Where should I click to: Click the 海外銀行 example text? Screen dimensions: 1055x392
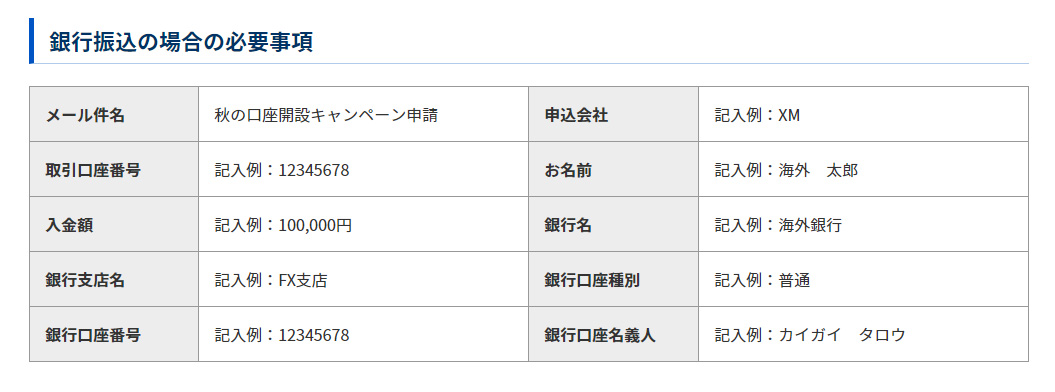click(x=810, y=225)
